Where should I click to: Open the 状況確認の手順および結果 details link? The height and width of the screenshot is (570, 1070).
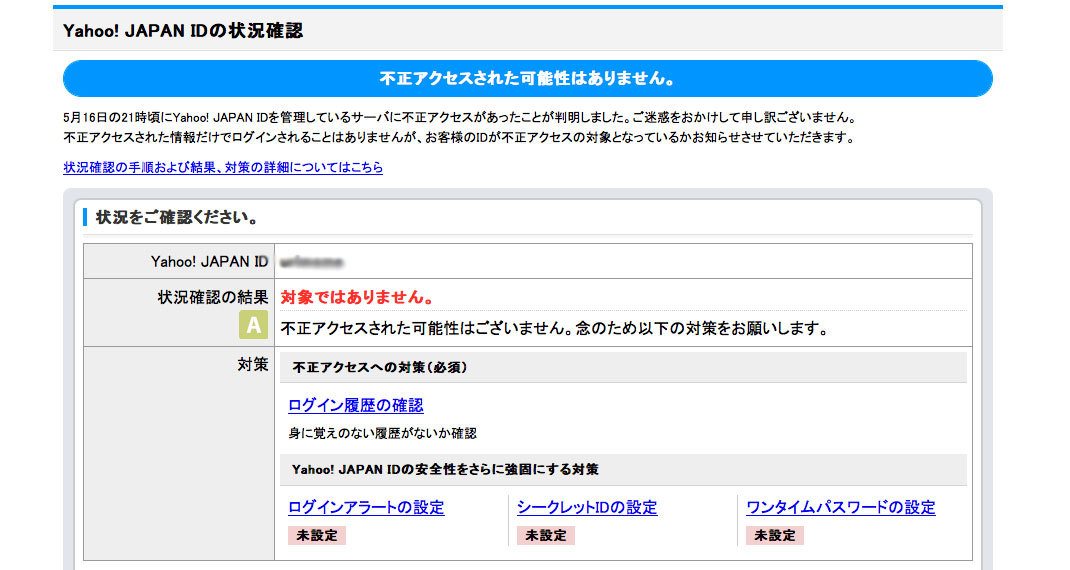click(223, 167)
